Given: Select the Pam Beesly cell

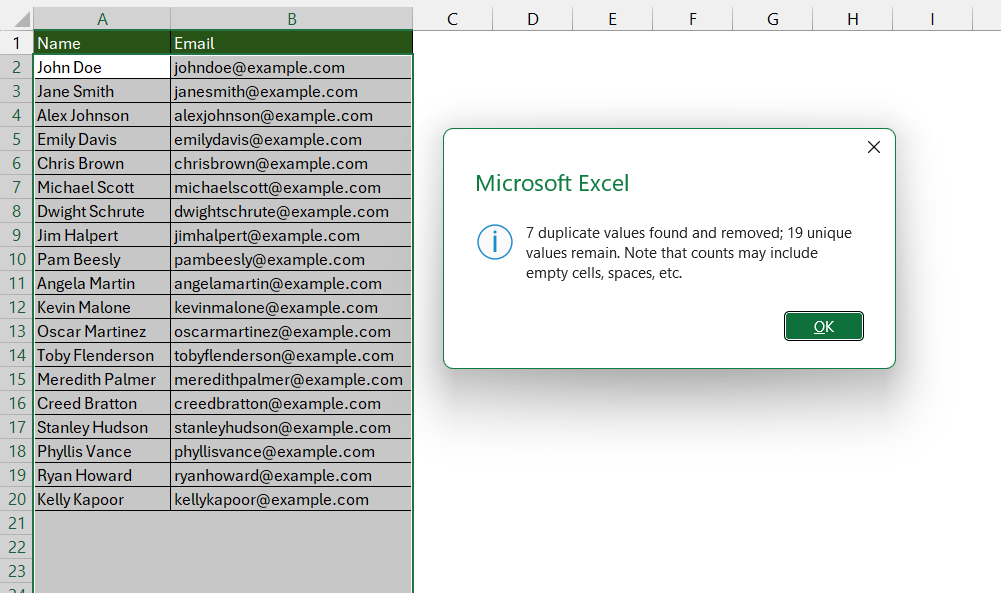Looking at the screenshot, I should click(102, 259).
